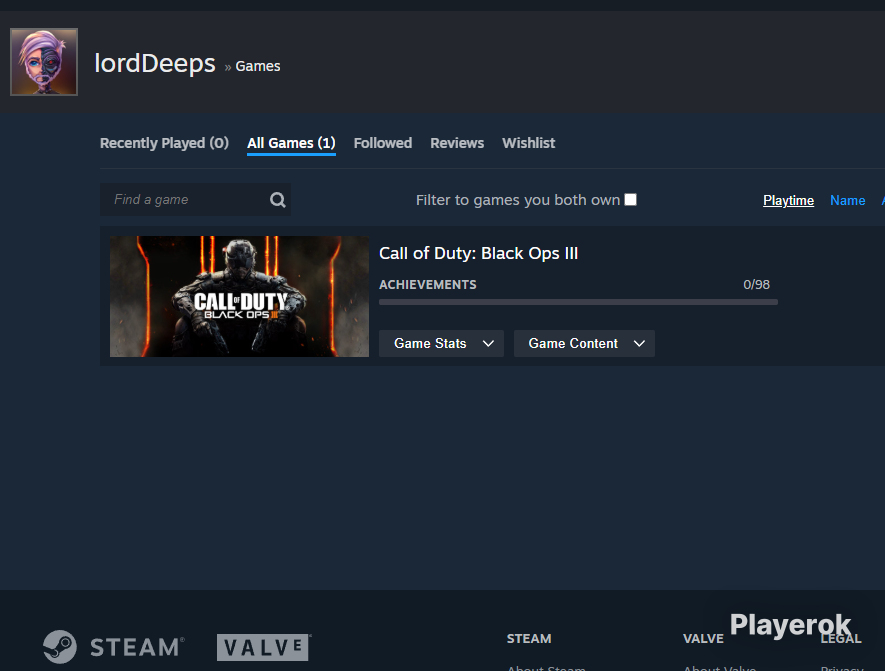Expand the Game Content dropdown
The image size is (885, 671).
tap(584, 343)
